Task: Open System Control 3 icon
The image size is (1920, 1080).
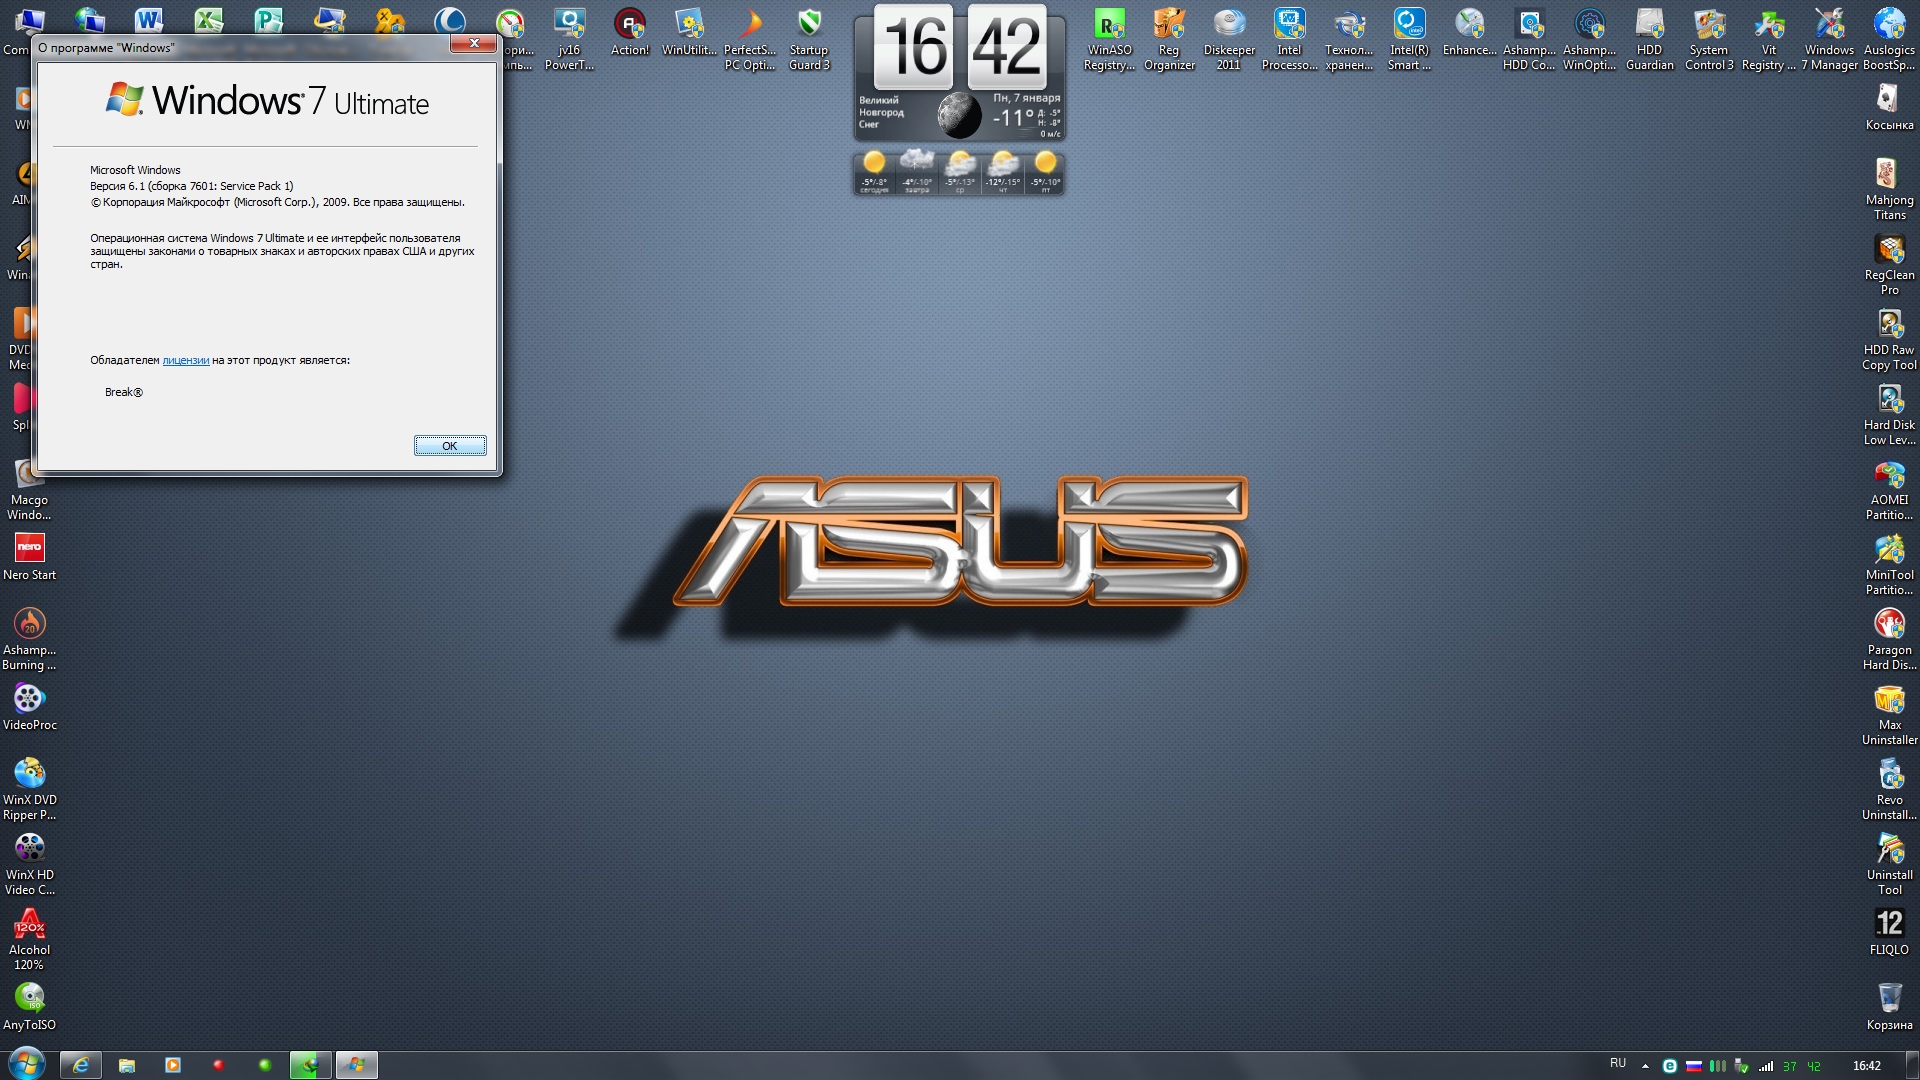Action: [x=1709, y=40]
